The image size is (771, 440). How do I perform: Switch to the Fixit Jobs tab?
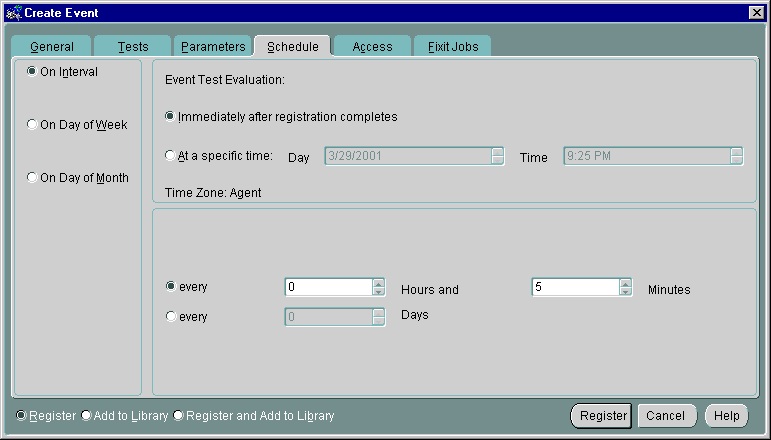coord(452,47)
